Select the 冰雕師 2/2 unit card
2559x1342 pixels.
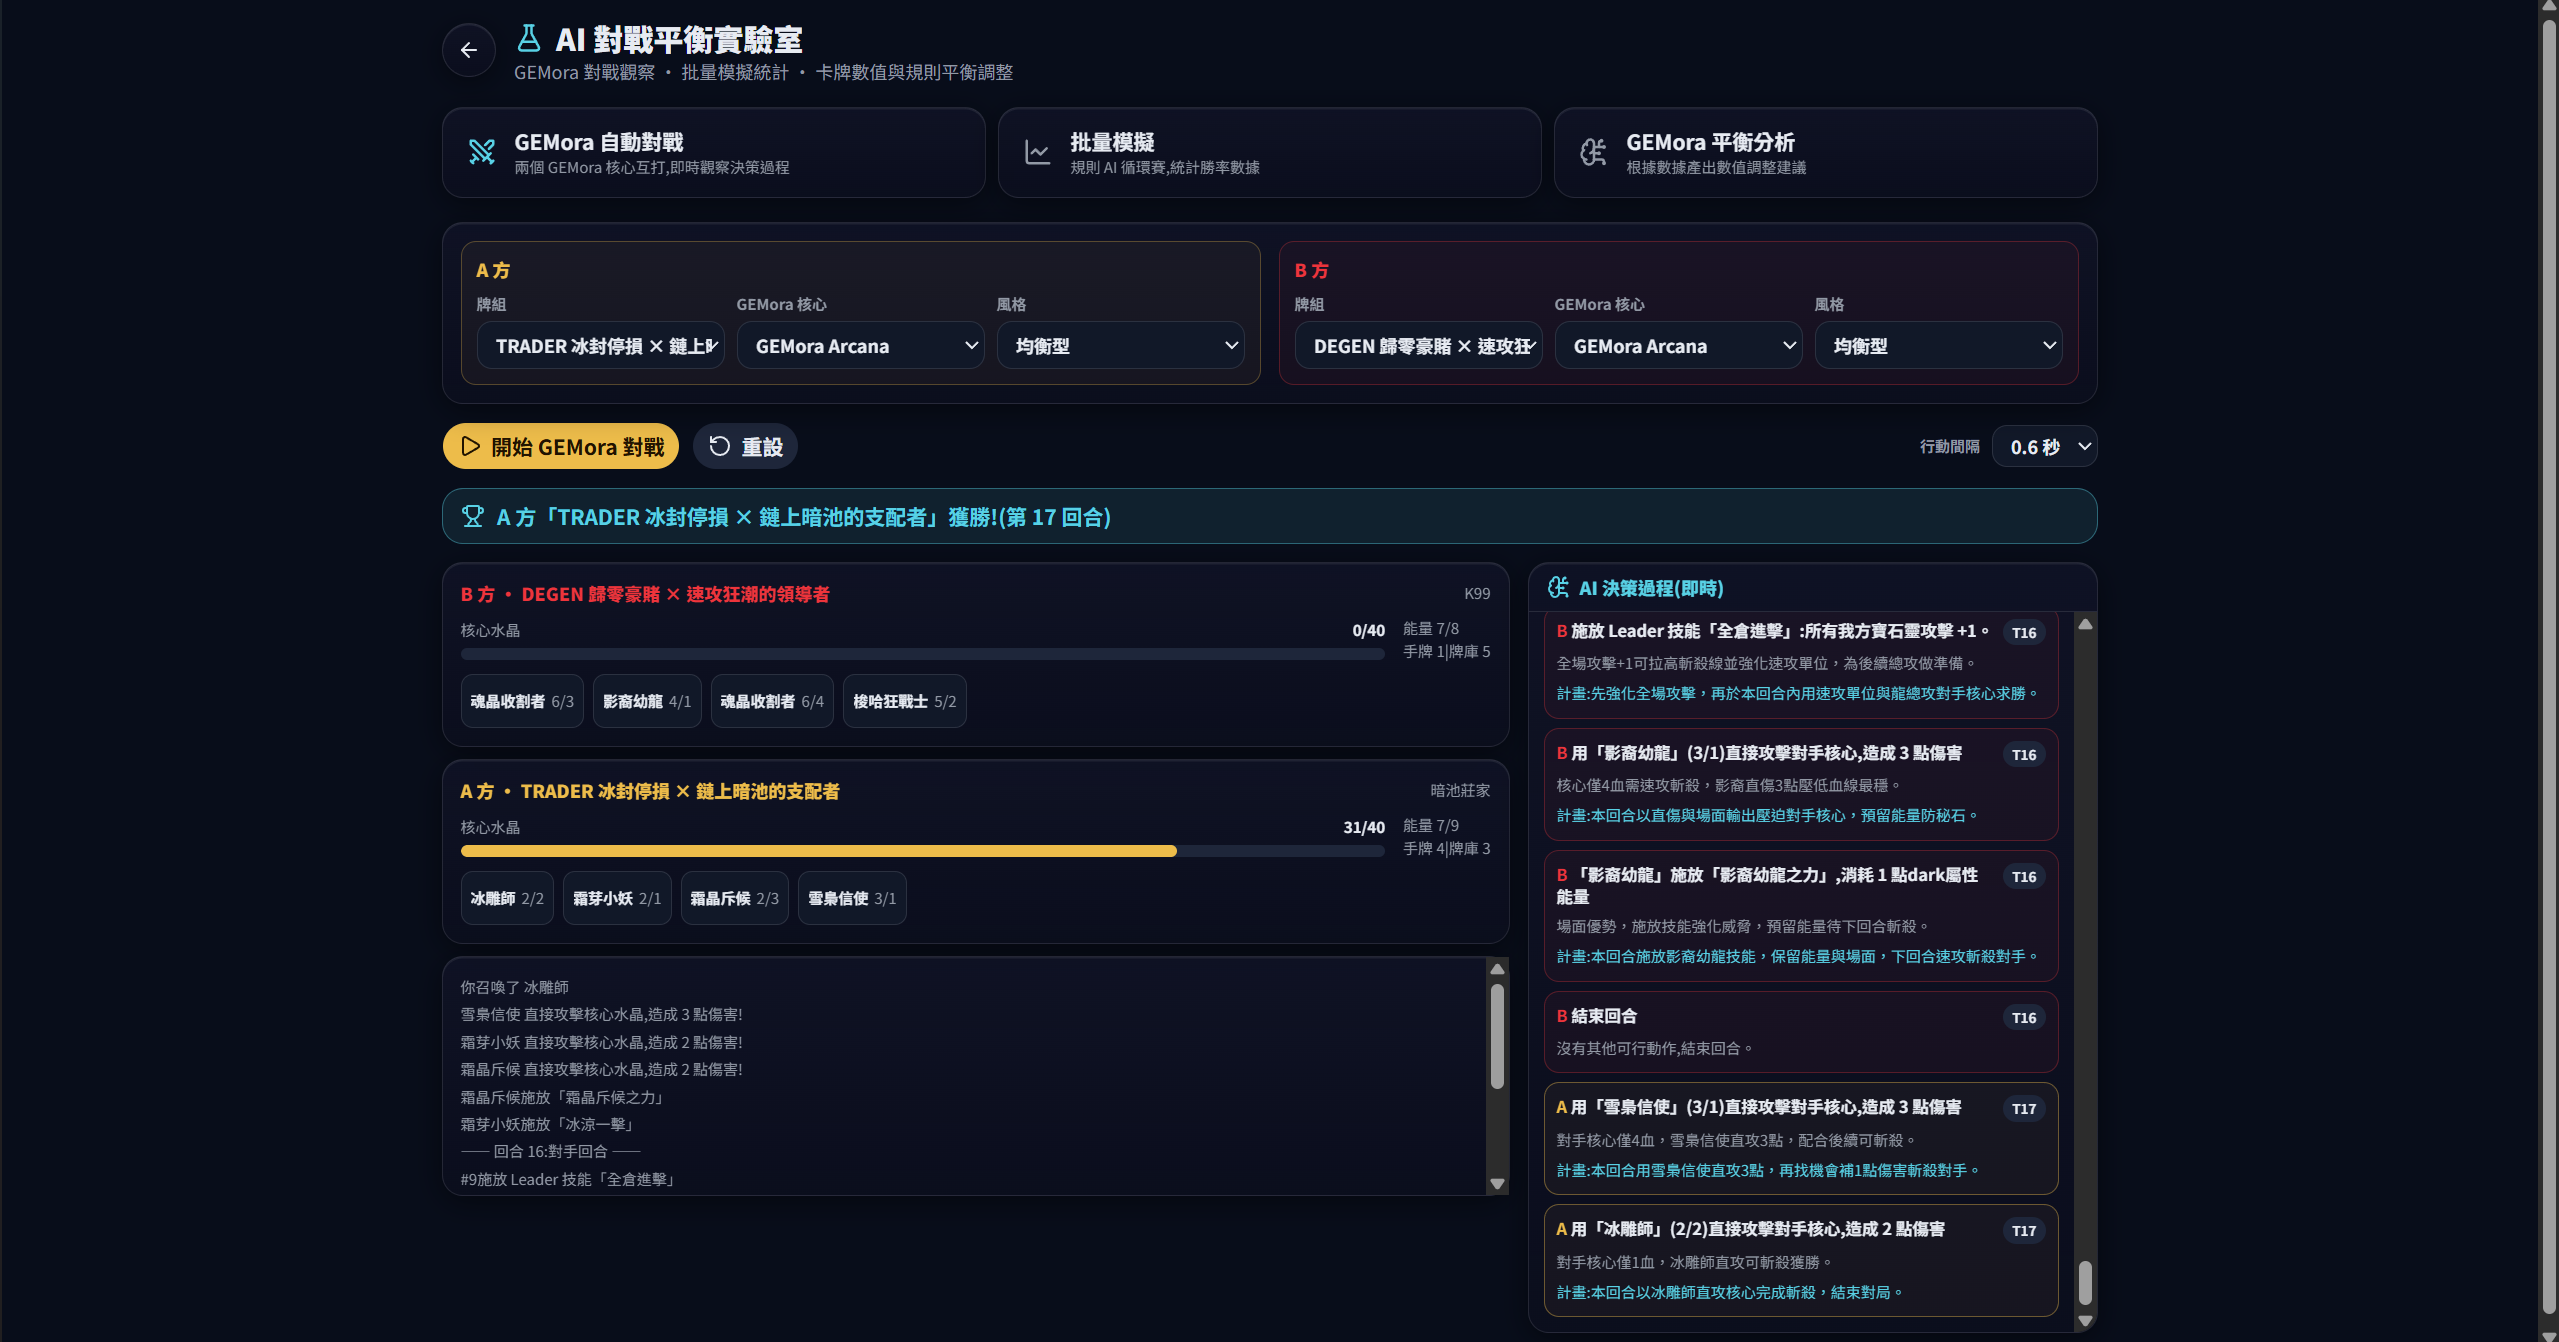pos(507,898)
